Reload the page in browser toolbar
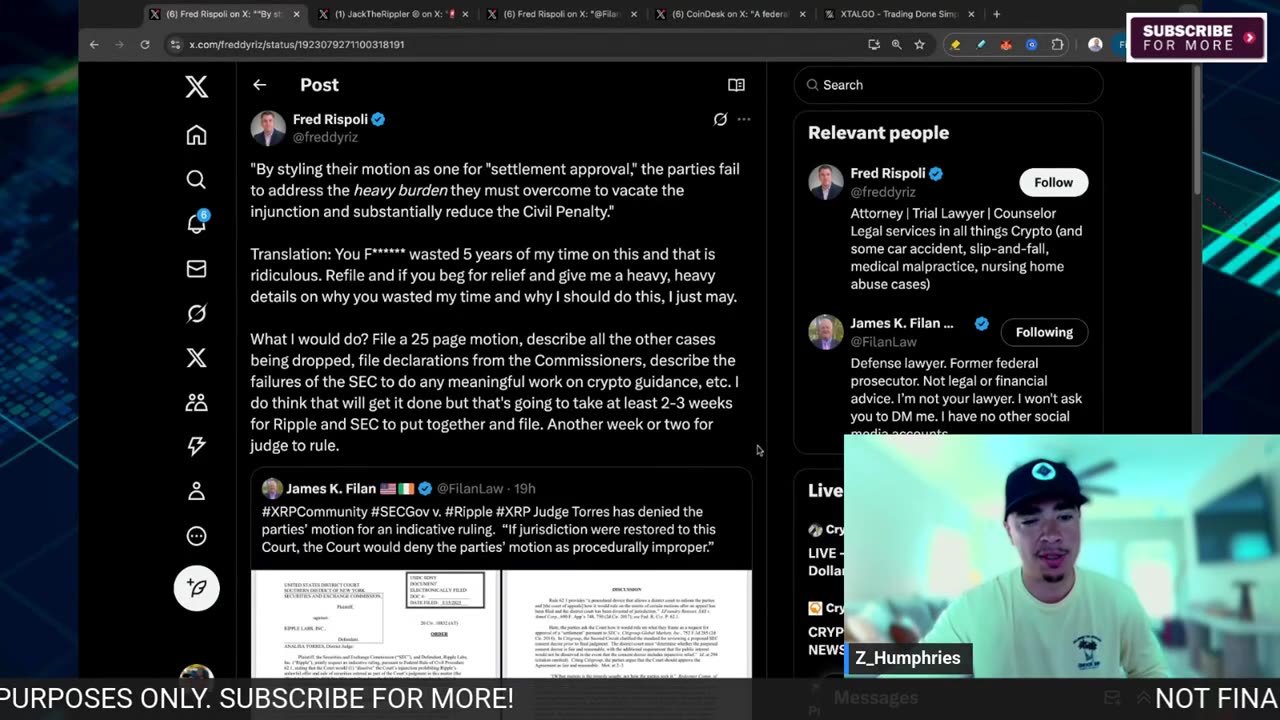Viewport: 1280px width, 720px height. [x=144, y=44]
